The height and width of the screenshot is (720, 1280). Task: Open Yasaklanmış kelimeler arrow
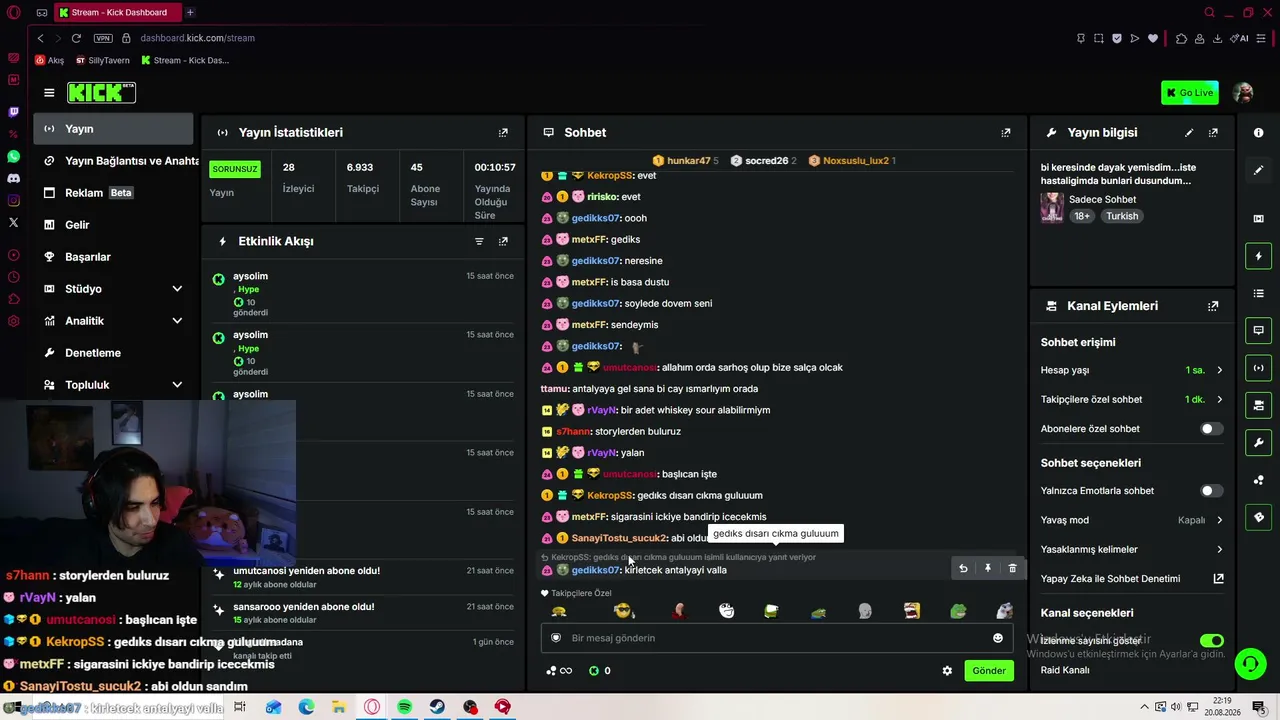[x=1219, y=549]
